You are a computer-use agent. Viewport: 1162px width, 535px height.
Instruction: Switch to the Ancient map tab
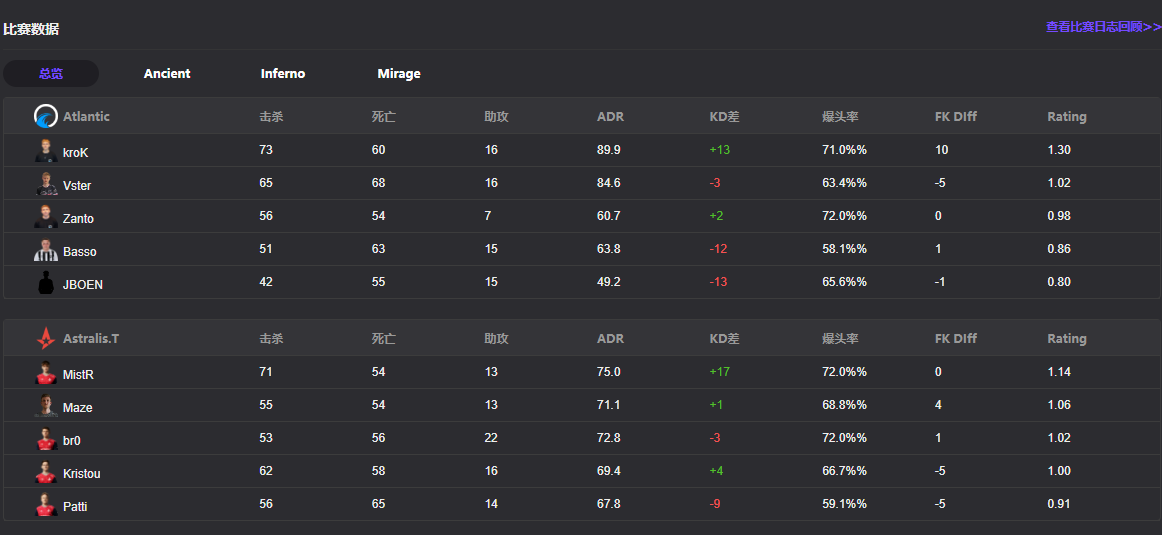tap(167, 73)
